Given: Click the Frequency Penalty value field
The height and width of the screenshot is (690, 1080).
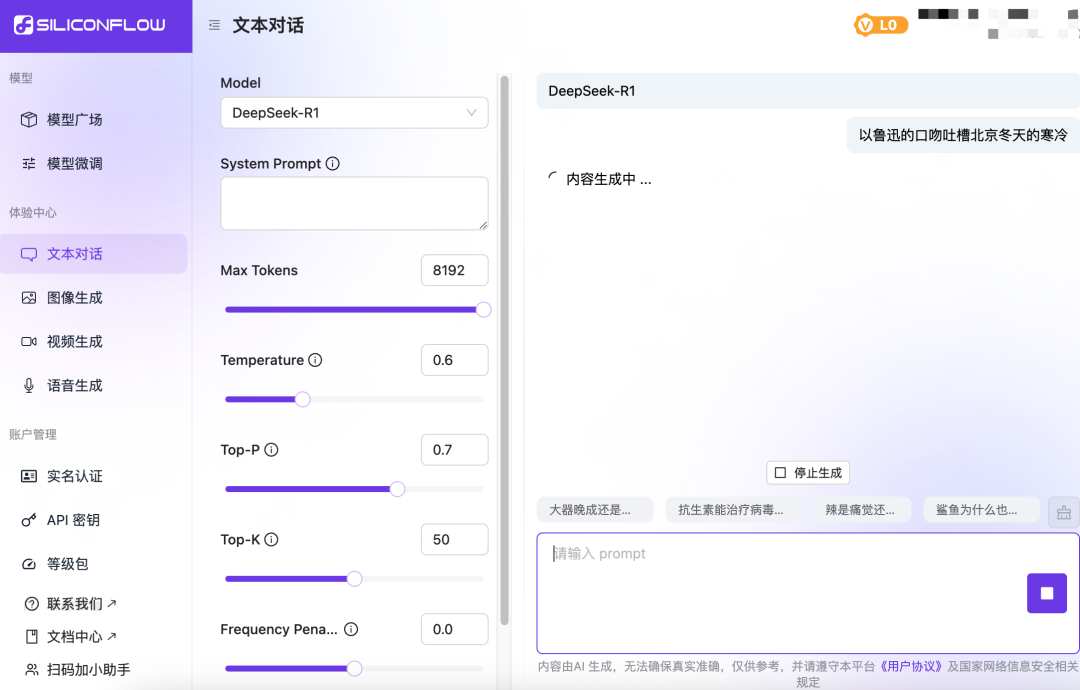Looking at the screenshot, I should (x=455, y=629).
